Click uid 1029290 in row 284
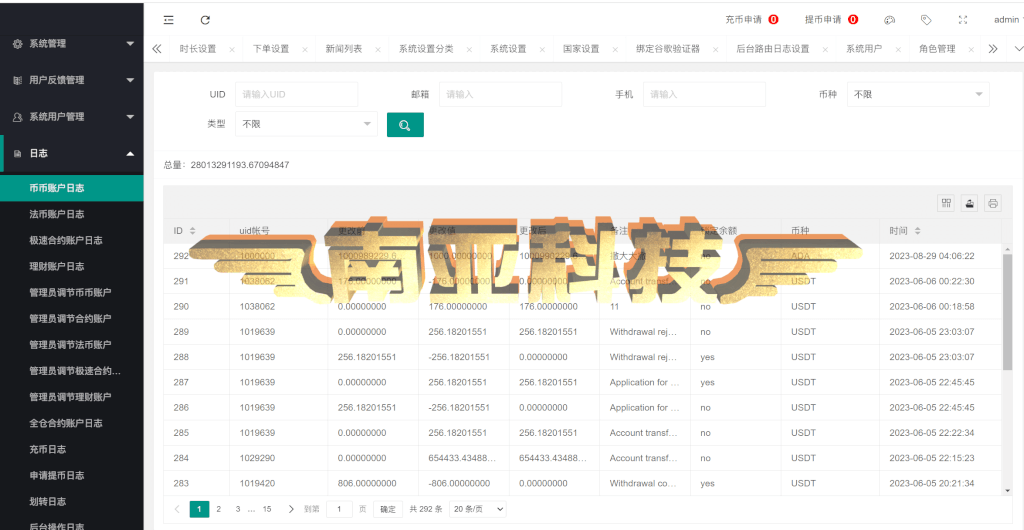1024x530 pixels. click(257, 458)
